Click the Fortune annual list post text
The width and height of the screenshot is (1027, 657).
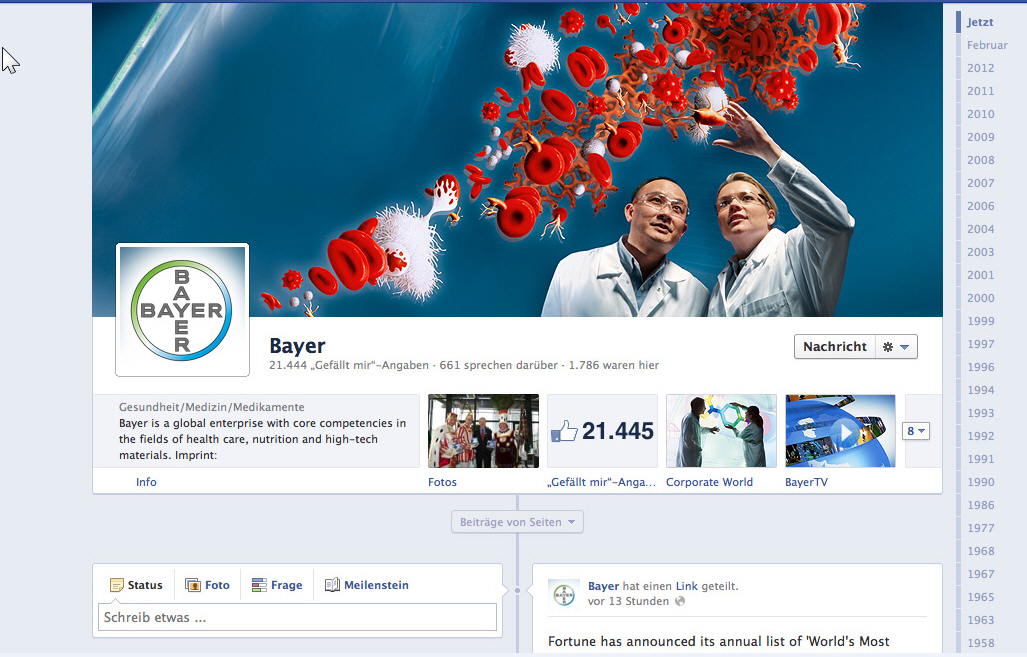tap(719, 641)
